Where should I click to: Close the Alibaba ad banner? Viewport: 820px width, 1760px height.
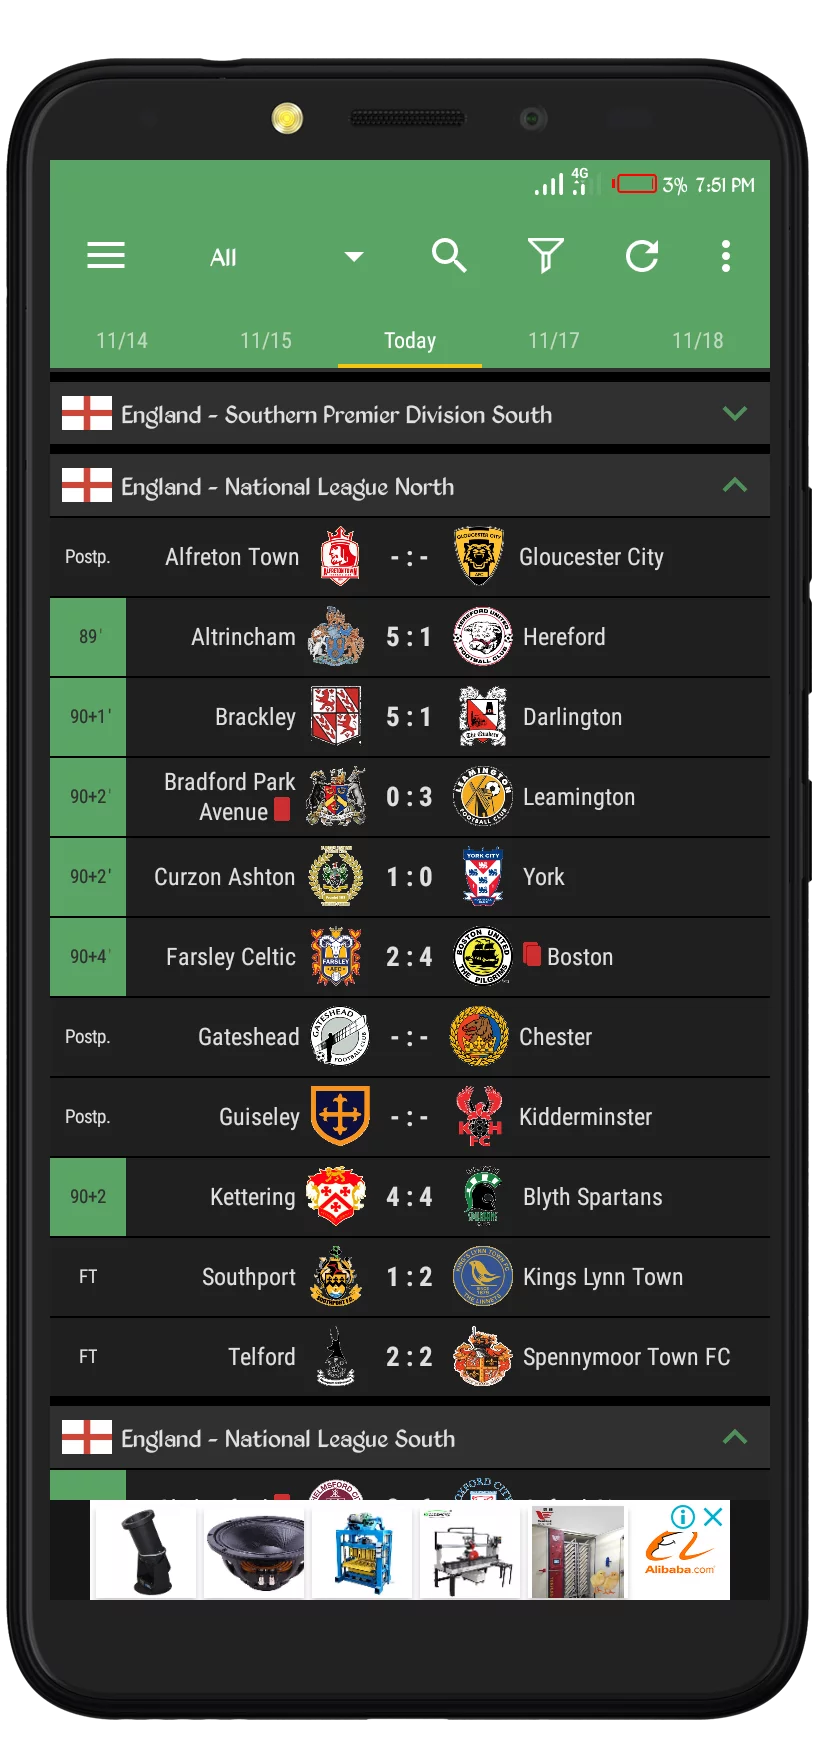point(713,1517)
